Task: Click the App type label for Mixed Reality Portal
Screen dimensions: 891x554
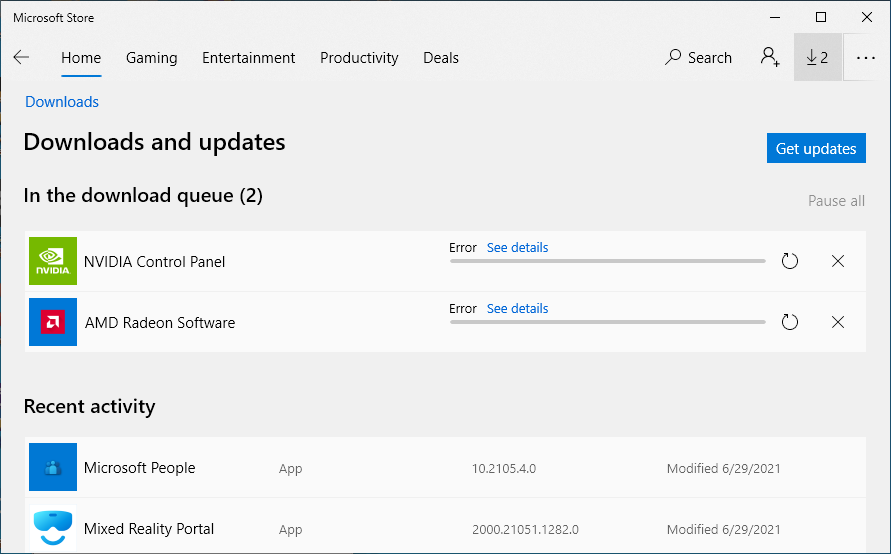Action: (290, 530)
